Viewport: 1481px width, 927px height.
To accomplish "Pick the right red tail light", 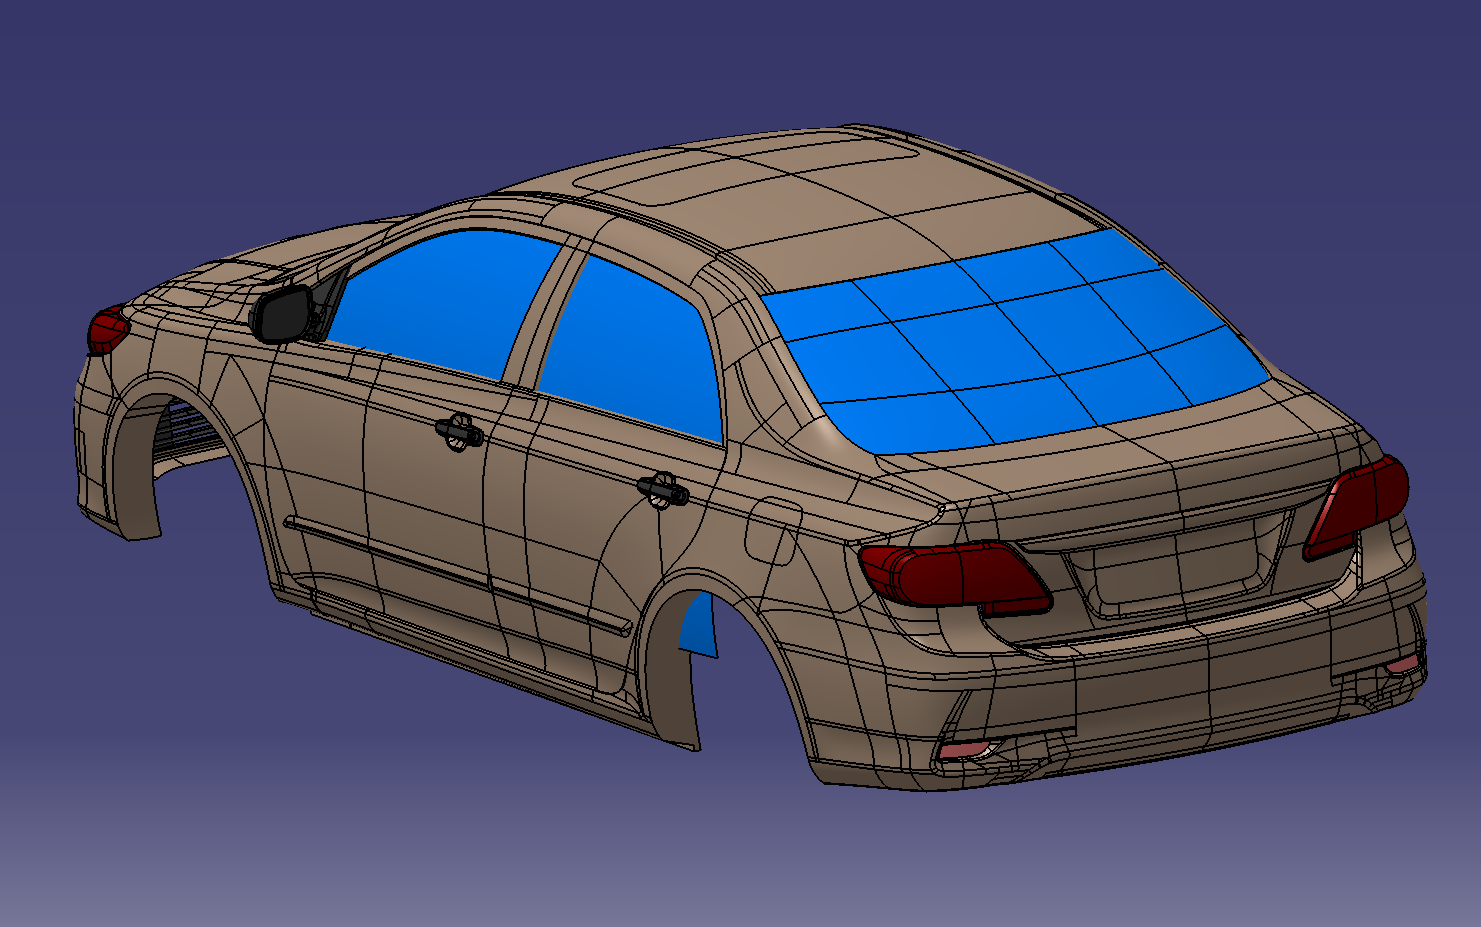I will (x=1356, y=506).
